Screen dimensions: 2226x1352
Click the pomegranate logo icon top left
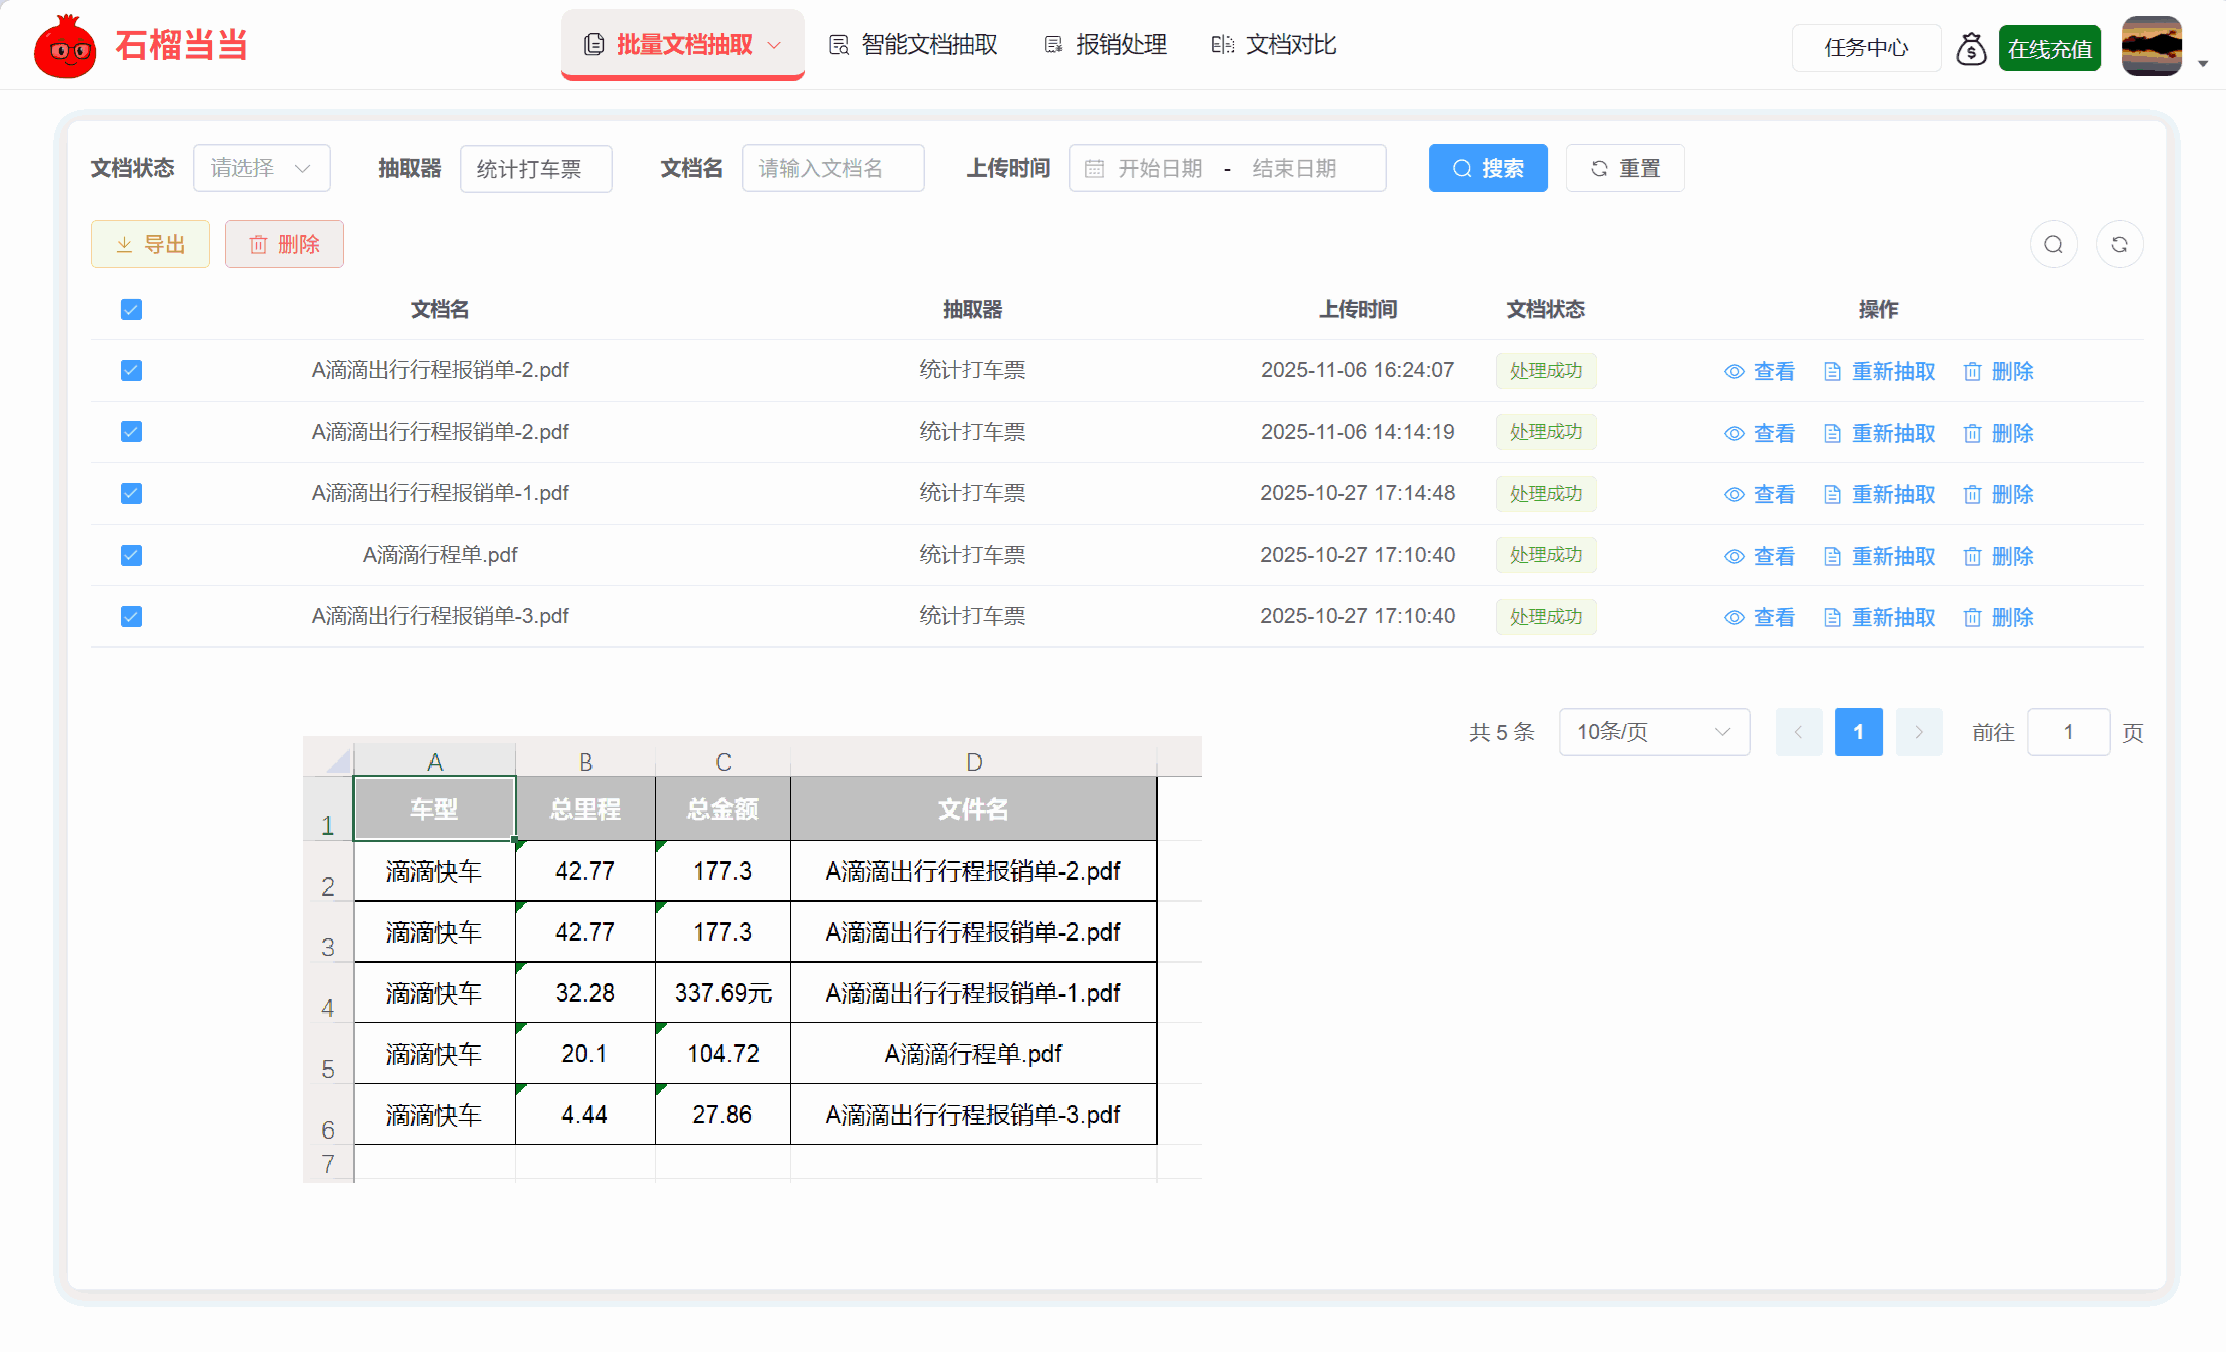point(64,45)
